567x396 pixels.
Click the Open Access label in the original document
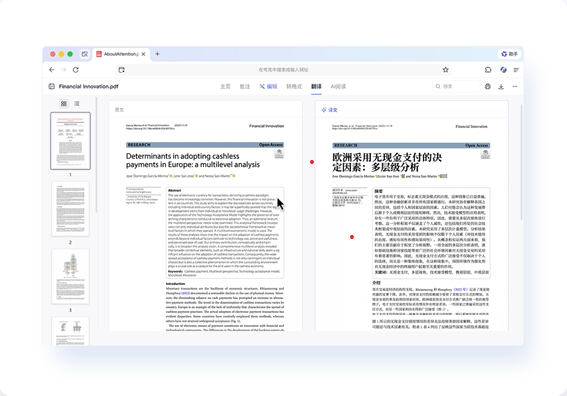click(x=271, y=145)
